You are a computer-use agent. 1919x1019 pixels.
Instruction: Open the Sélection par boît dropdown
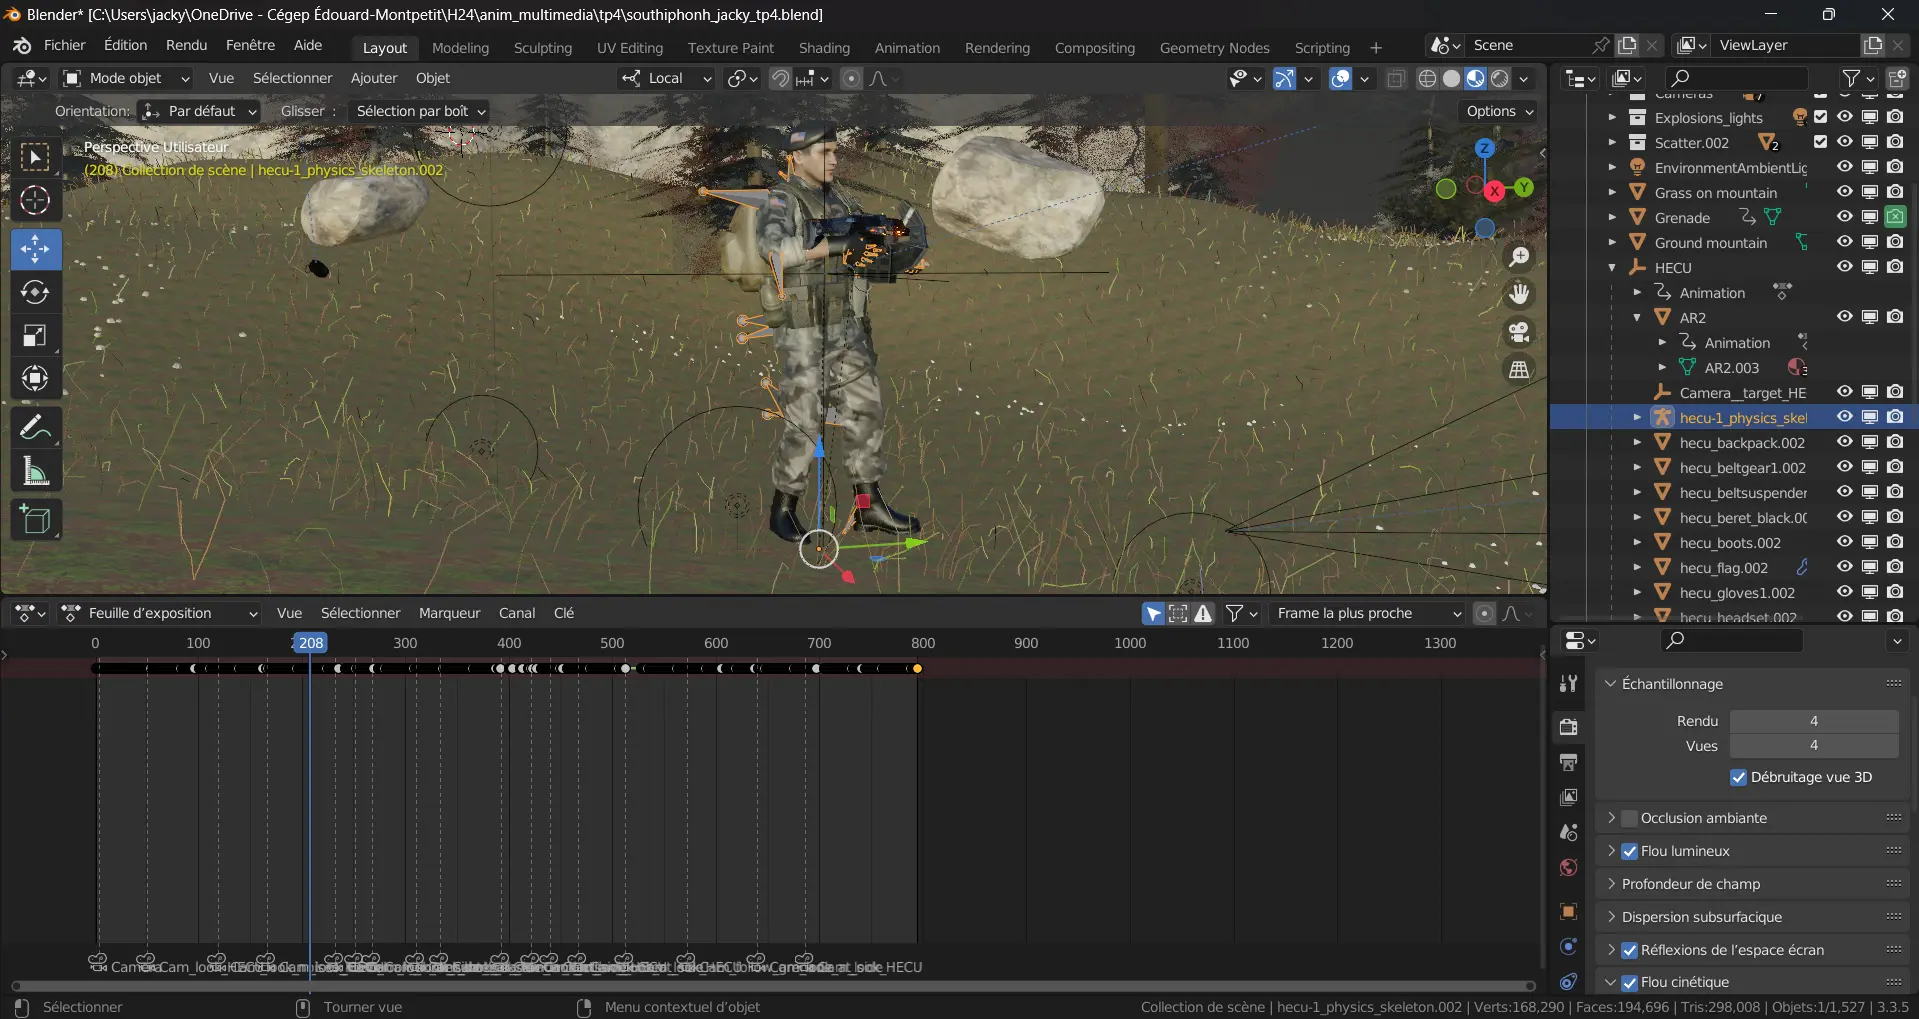[418, 111]
